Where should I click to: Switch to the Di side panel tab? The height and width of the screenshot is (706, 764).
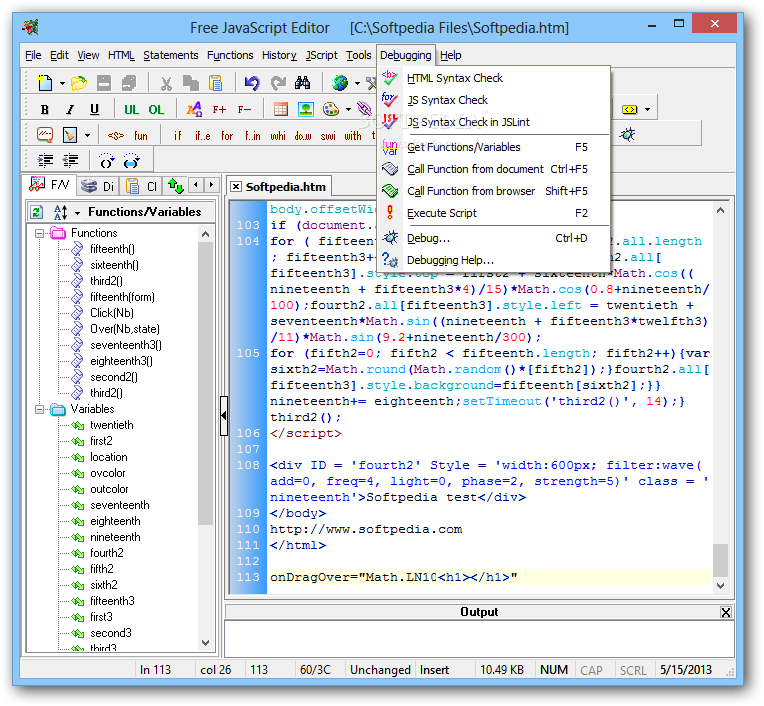coord(97,186)
